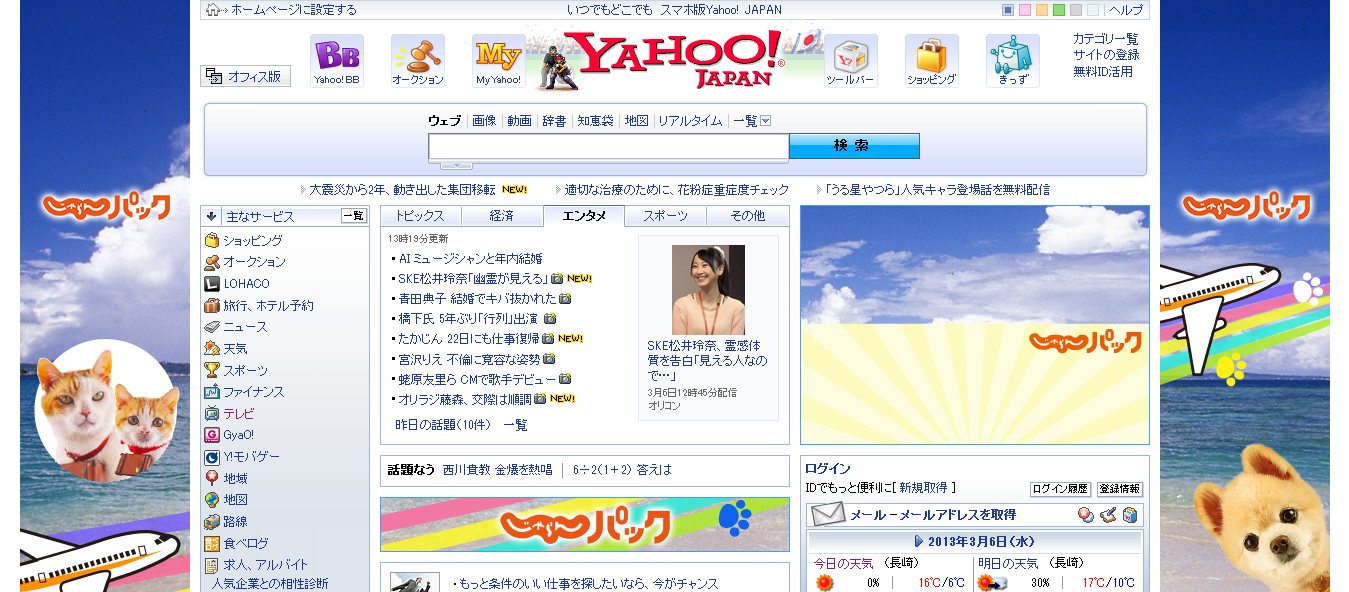Select the 画像 search tab

click(x=484, y=121)
